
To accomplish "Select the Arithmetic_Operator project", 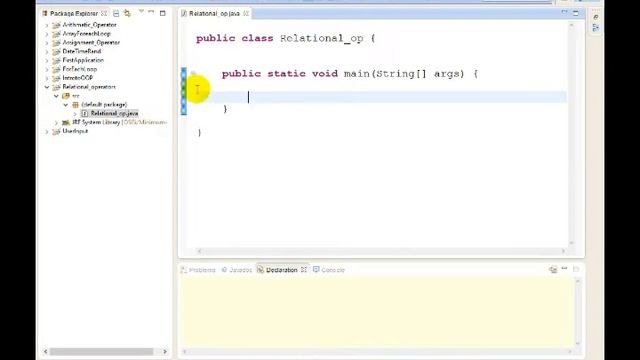I will pos(89,25).
